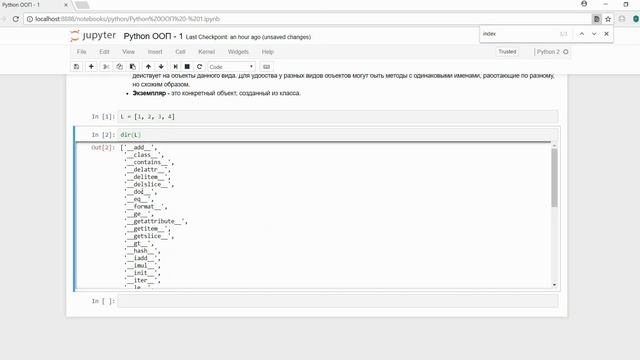Screen dimensions: 640x360
Task: Open the Insert menu
Action: click(x=155, y=52)
